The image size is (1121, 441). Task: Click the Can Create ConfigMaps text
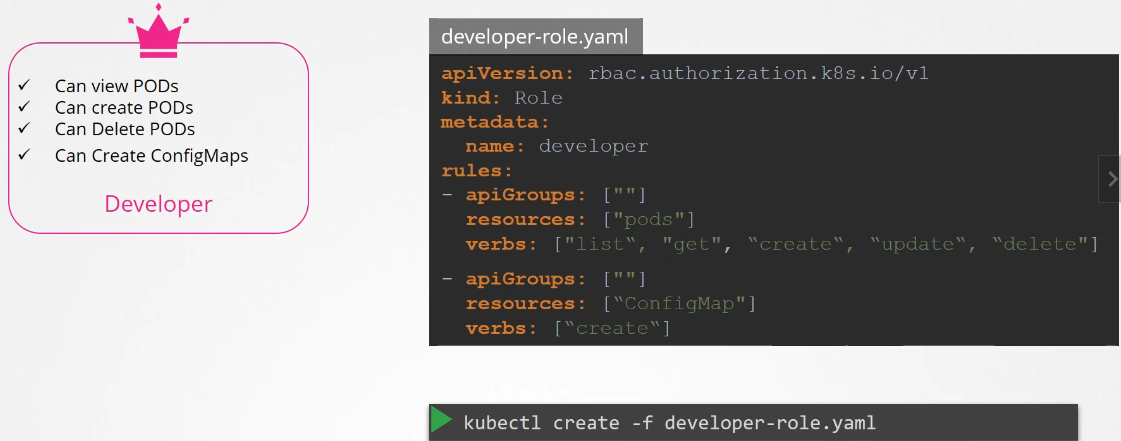pos(151,155)
